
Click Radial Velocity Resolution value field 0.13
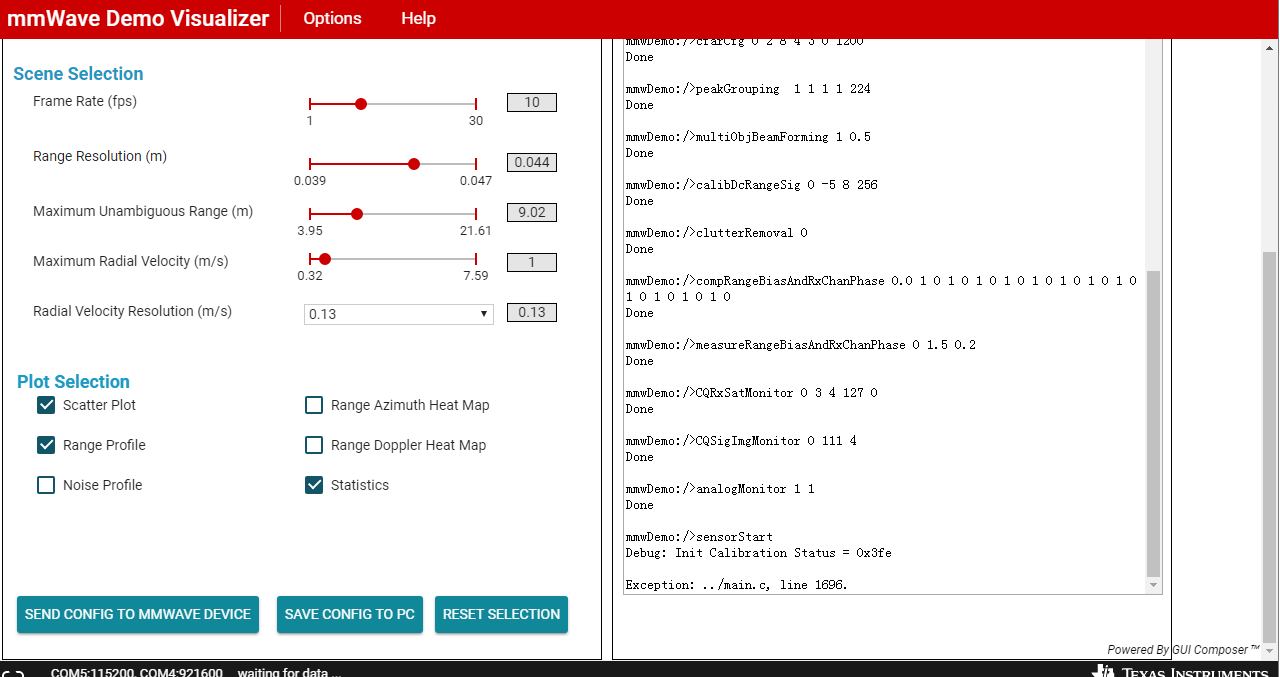(532, 312)
